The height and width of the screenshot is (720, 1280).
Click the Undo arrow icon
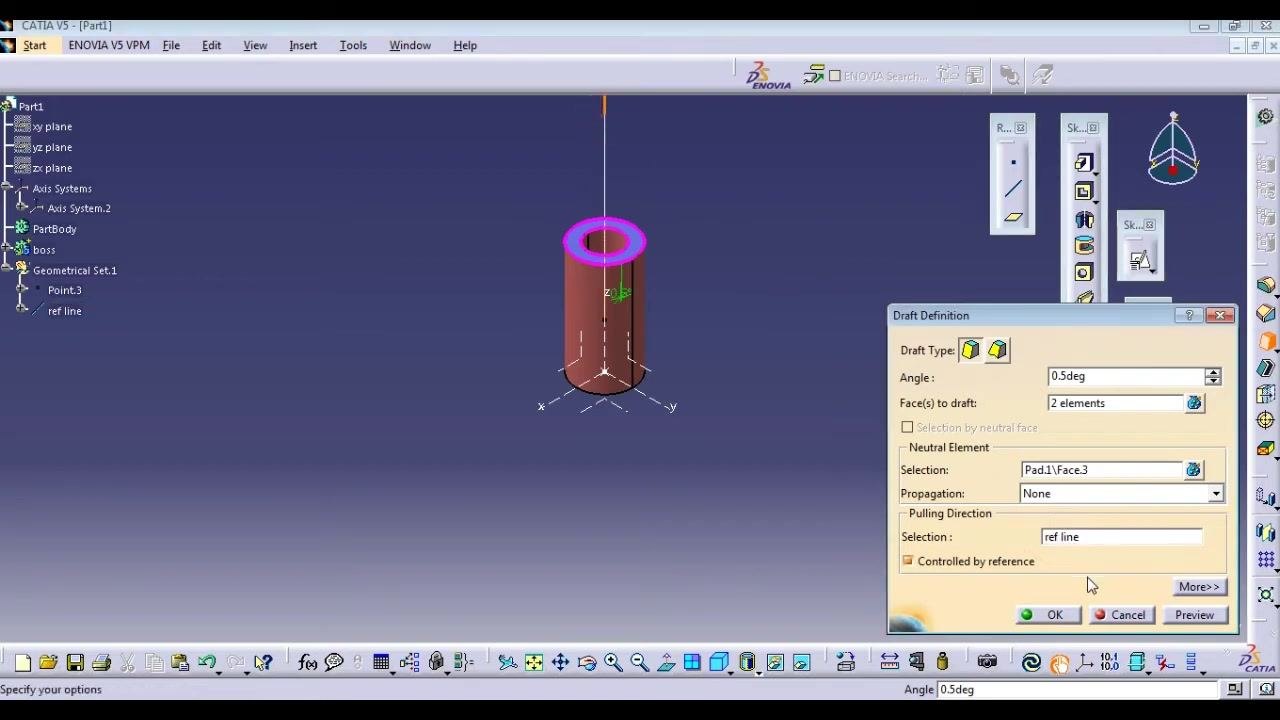pos(207,662)
